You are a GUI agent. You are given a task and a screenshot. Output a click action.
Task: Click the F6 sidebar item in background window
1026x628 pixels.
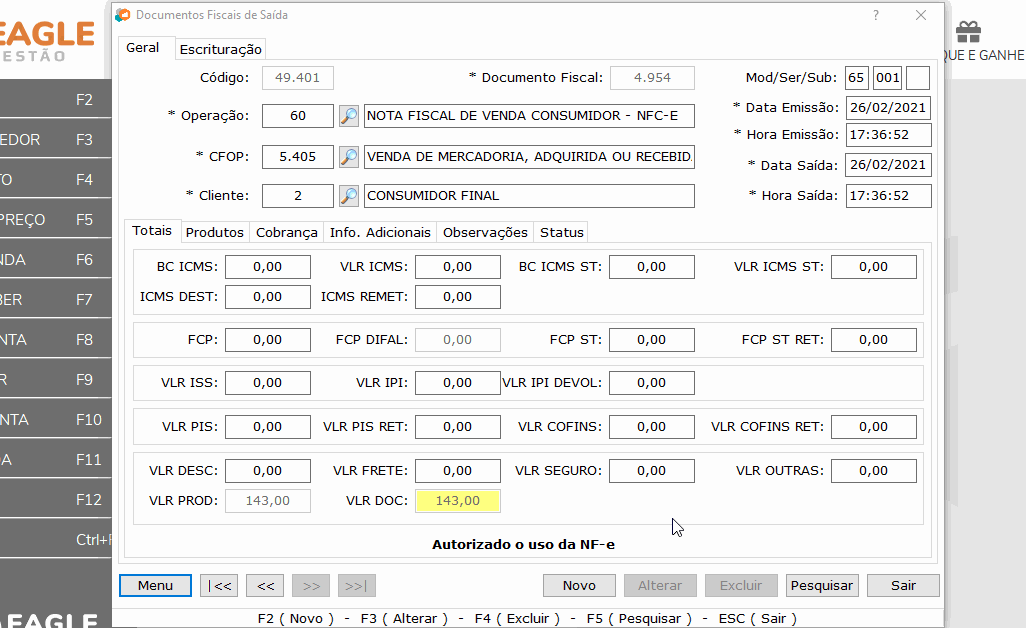[x=56, y=260]
